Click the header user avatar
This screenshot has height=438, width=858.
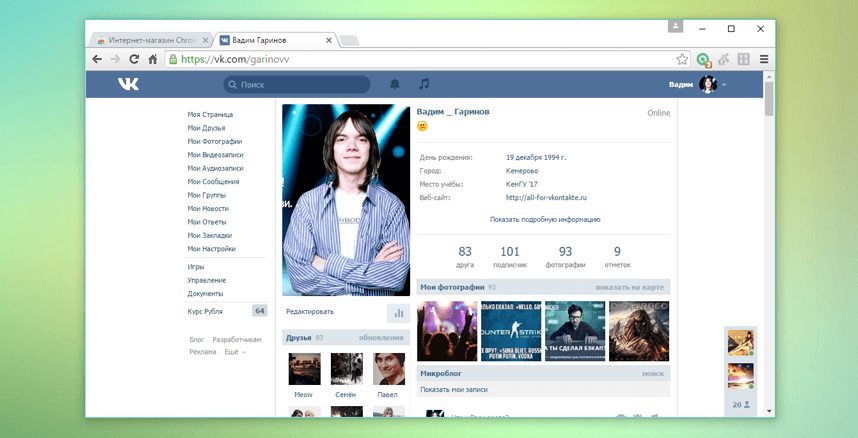[708, 84]
